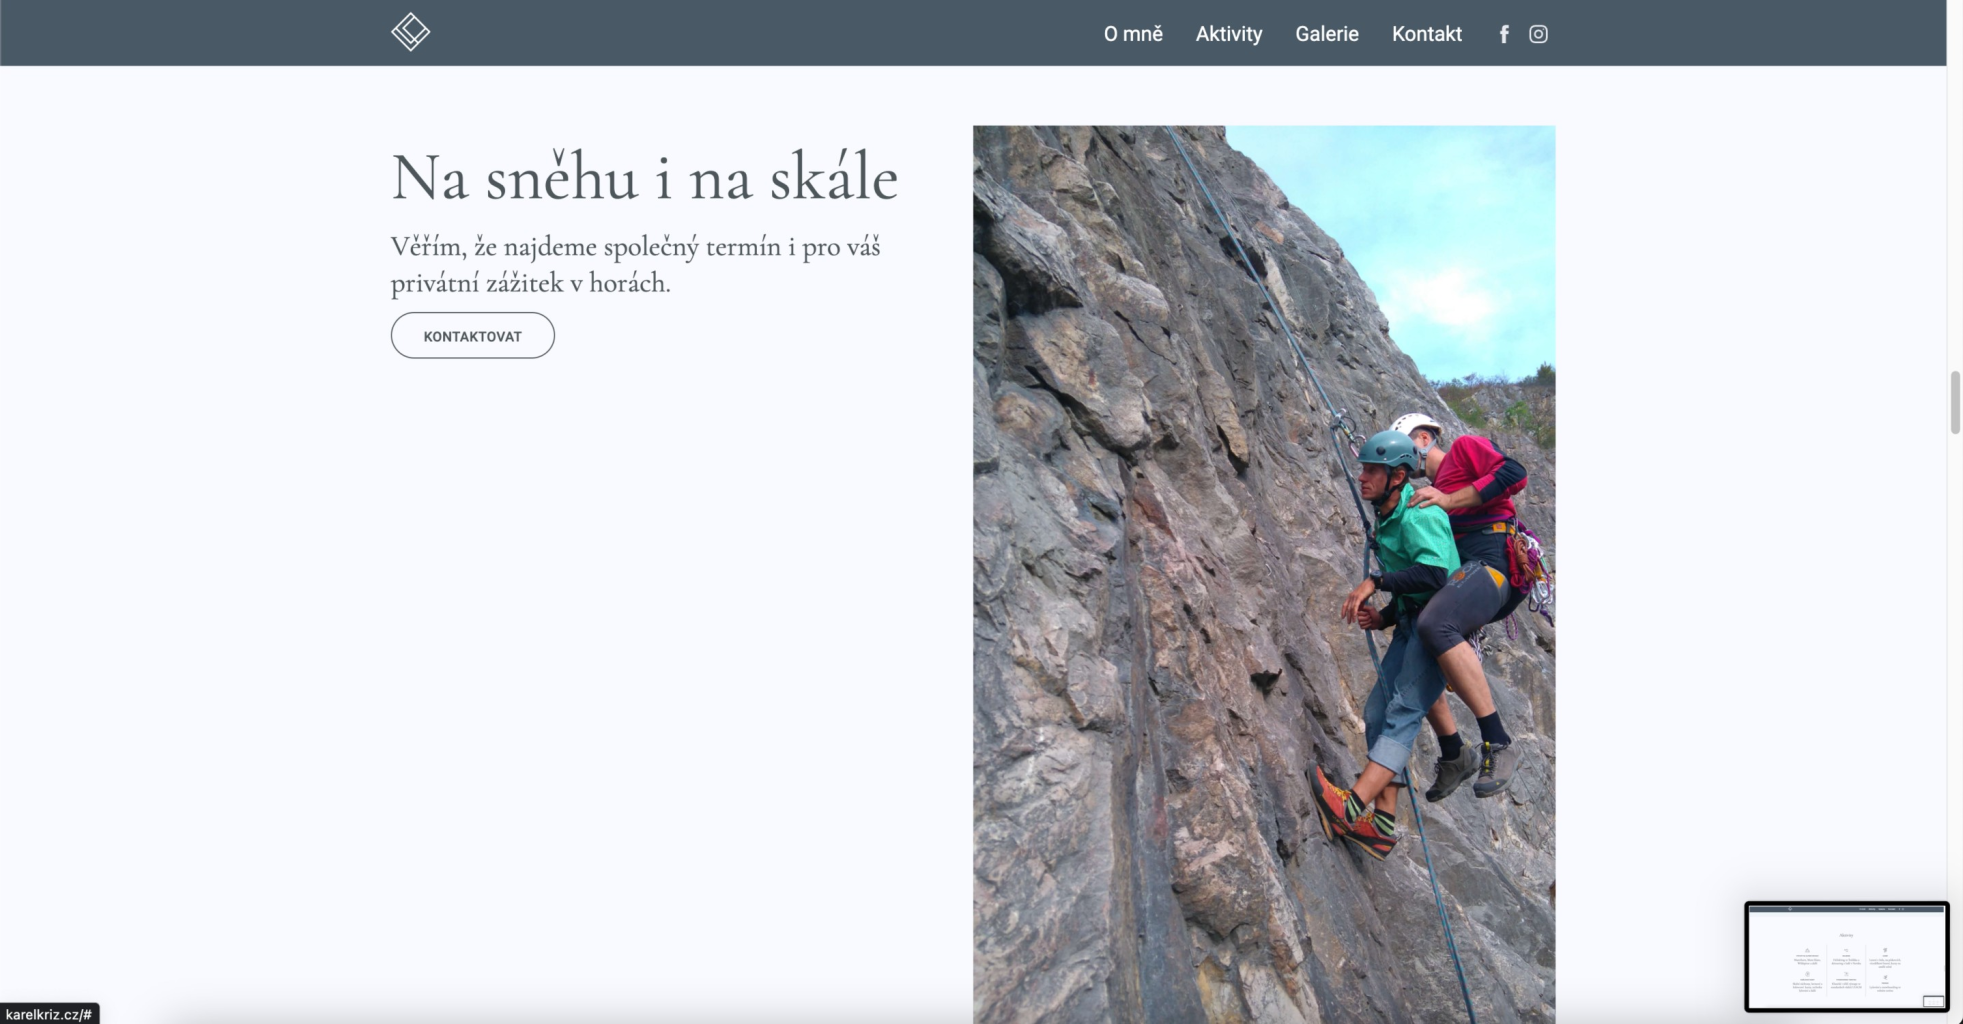Navigate to Galerie in the top navigation
The width and height of the screenshot is (1963, 1024).
[x=1326, y=34]
